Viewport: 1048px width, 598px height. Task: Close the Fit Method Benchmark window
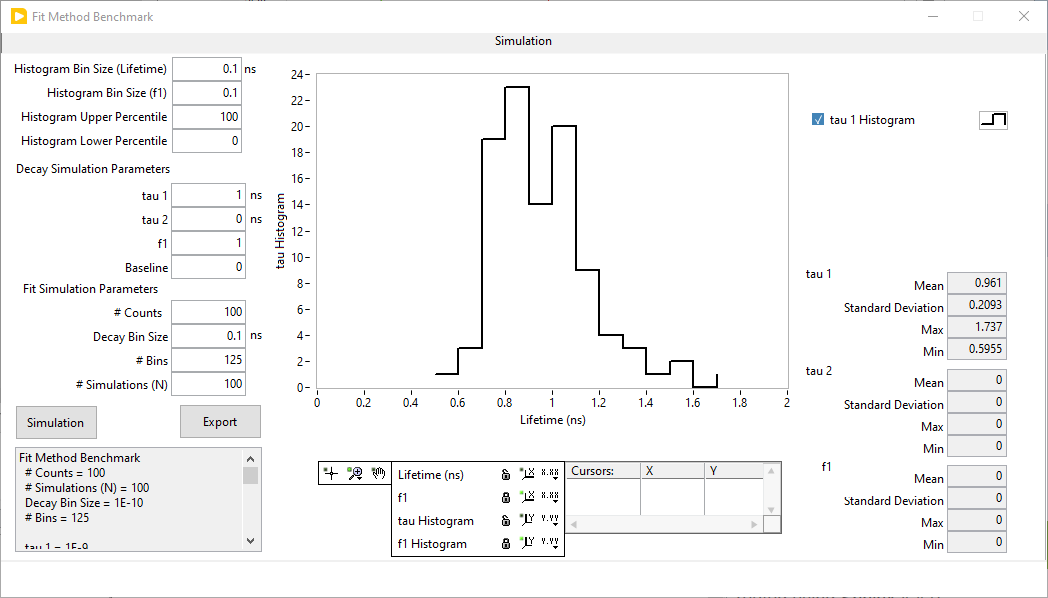1023,16
